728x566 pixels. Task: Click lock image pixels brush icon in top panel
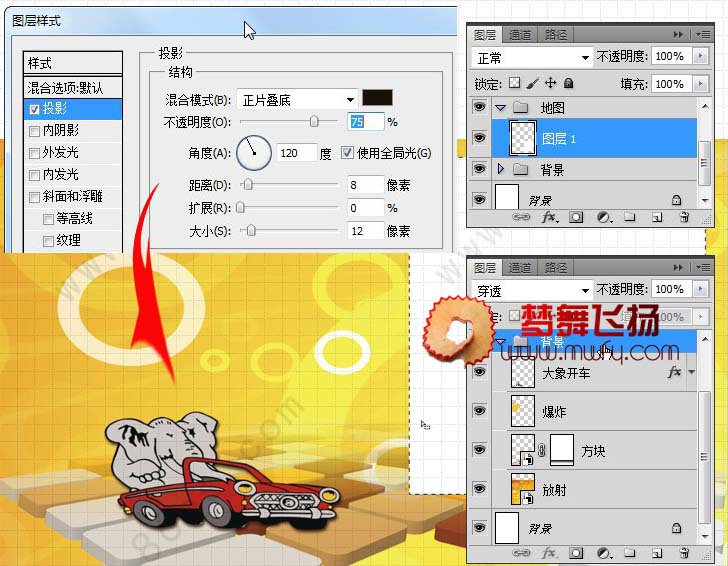(x=533, y=83)
